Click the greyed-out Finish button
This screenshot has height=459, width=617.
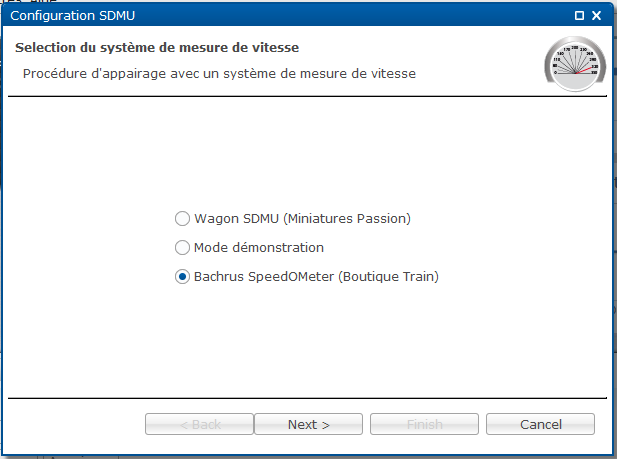424,424
